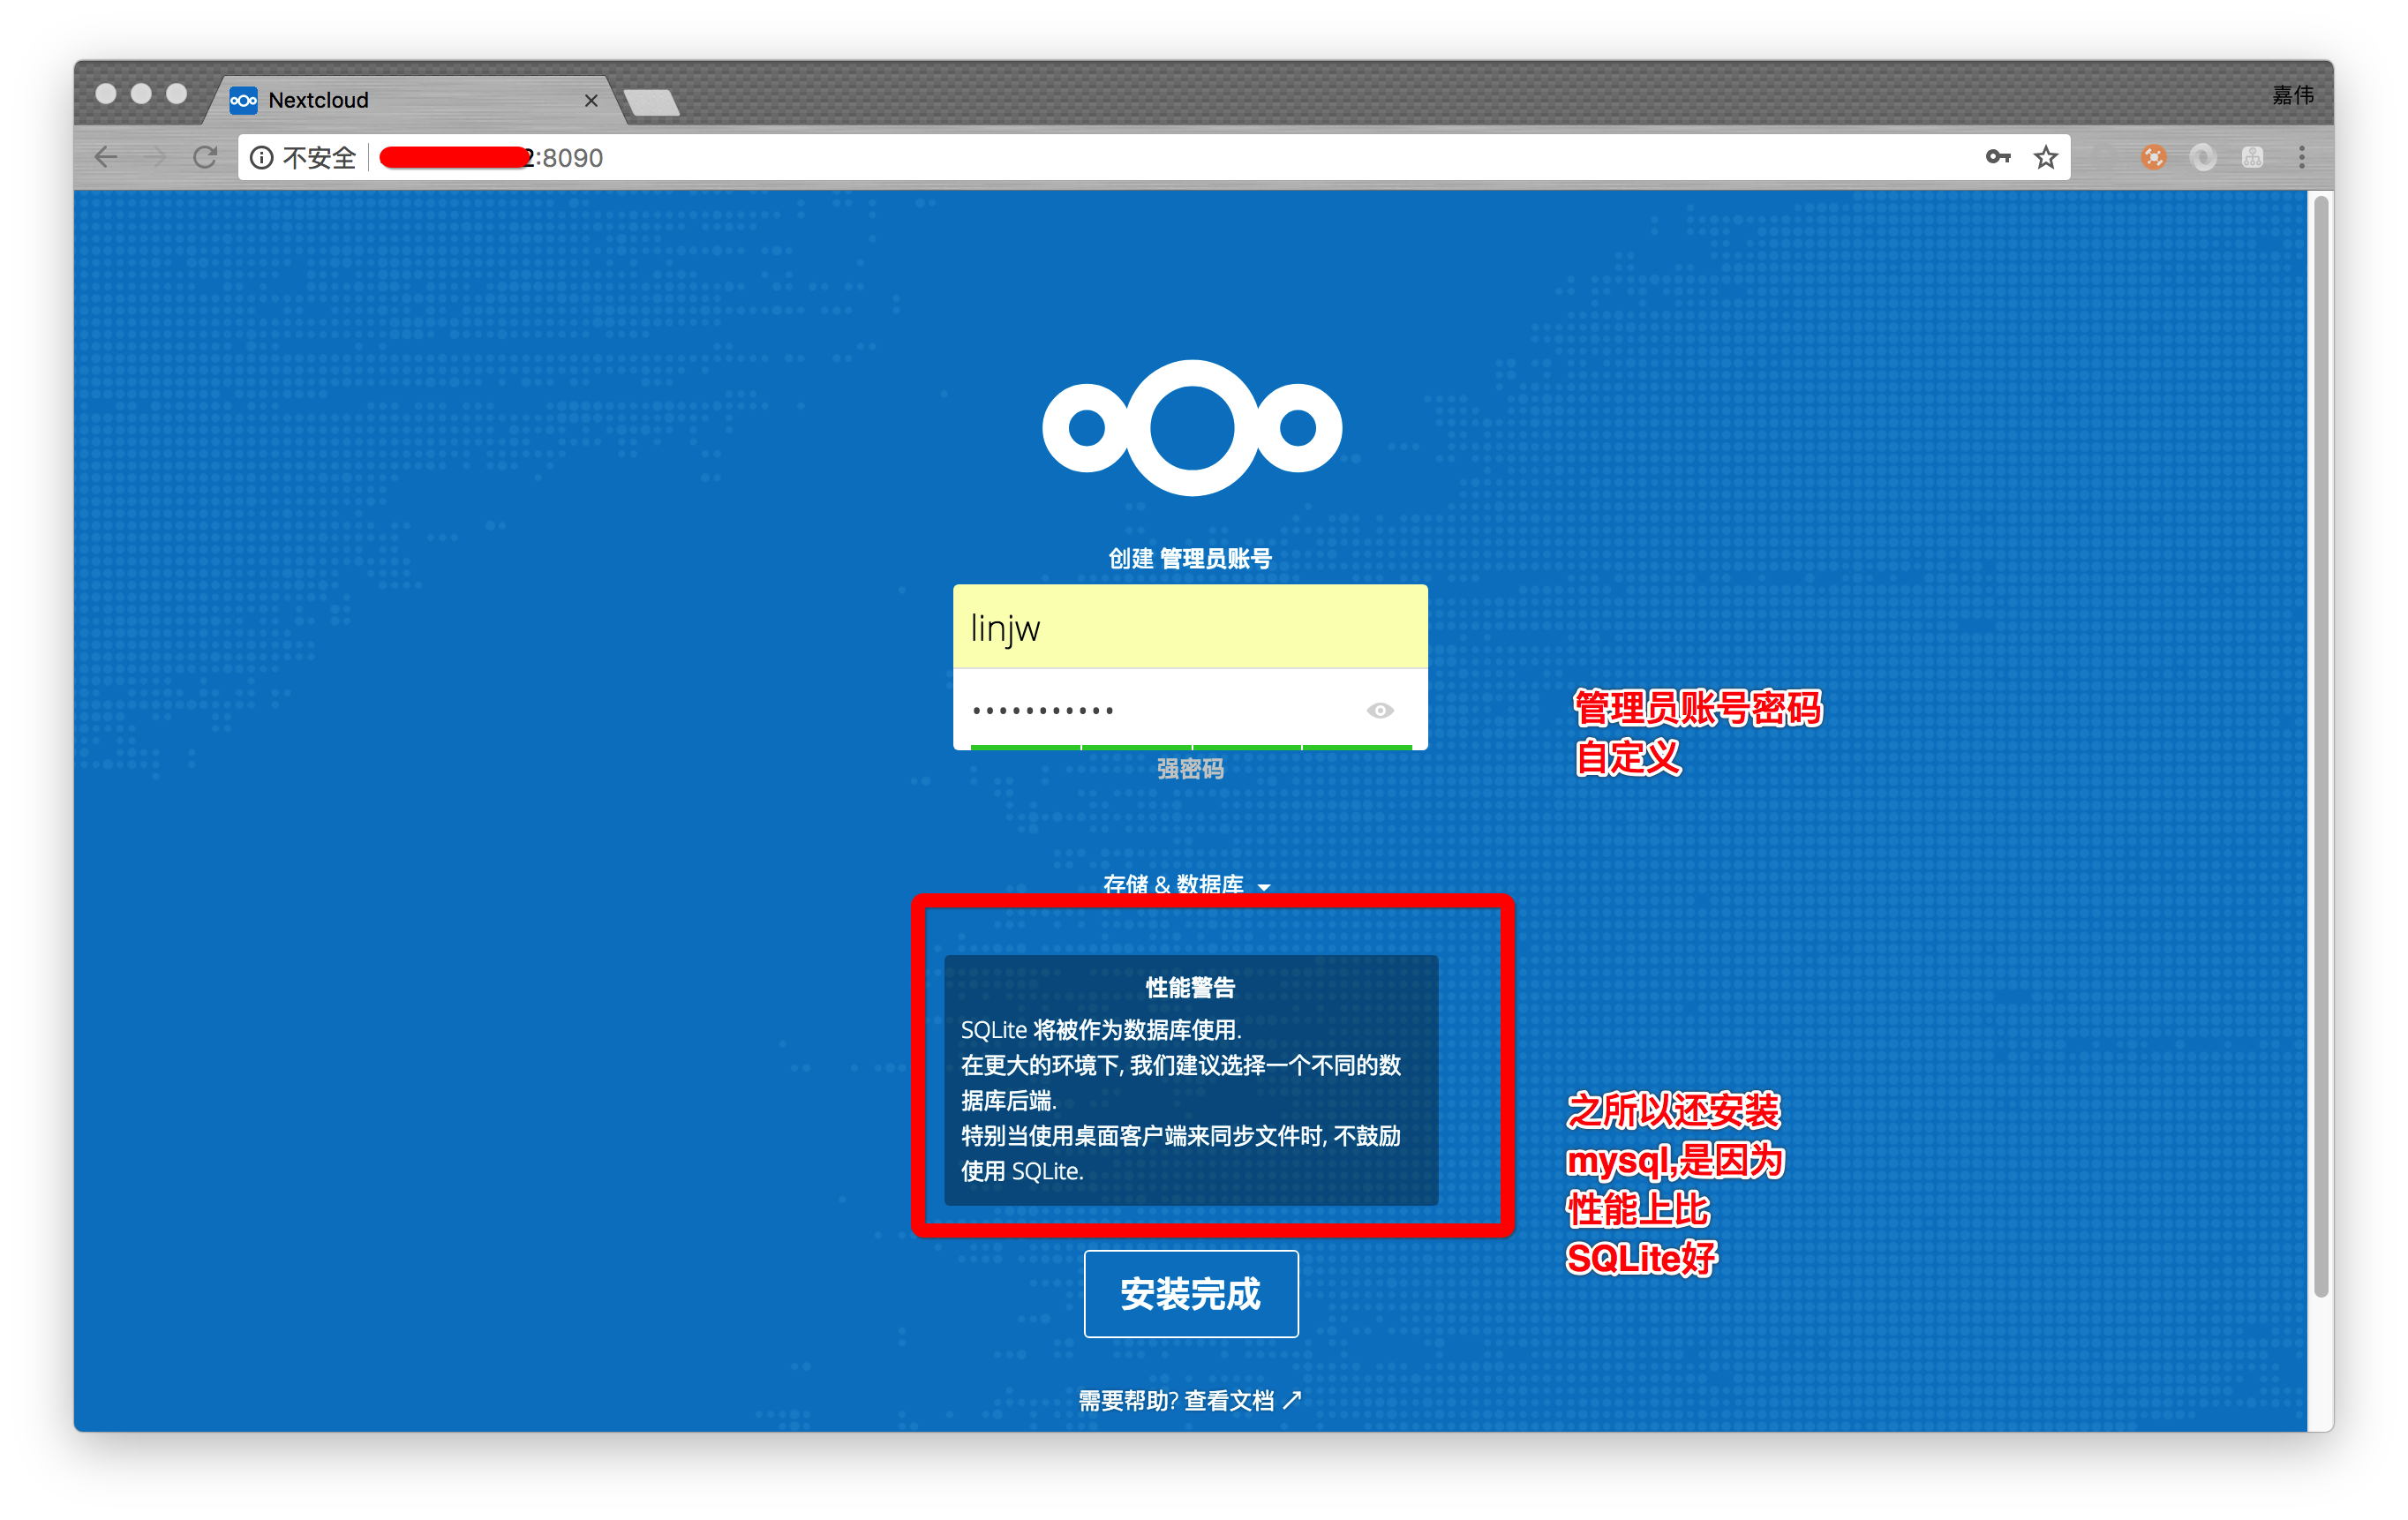Click into the admin password field
The height and width of the screenshot is (1520, 2408).
(x=1150, y=709)
